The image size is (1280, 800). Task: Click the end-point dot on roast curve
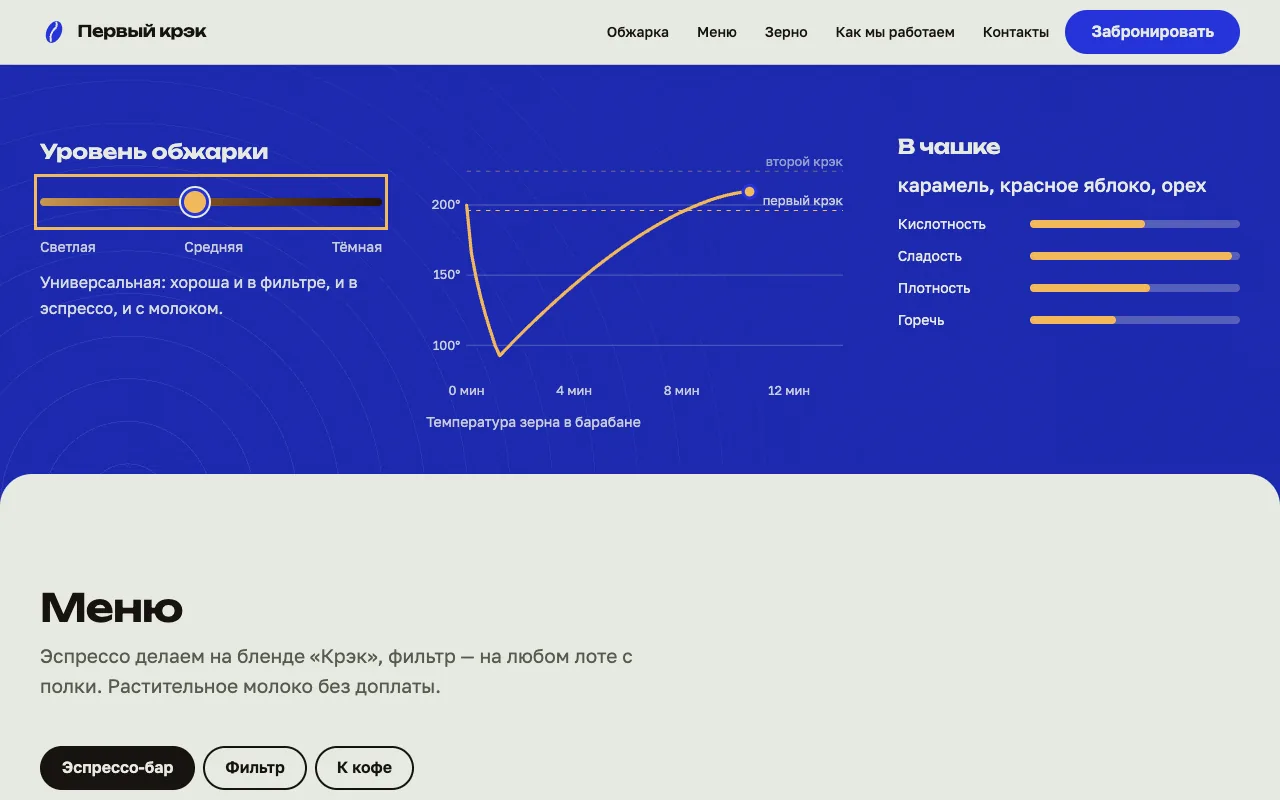click(x=749, y=191)
